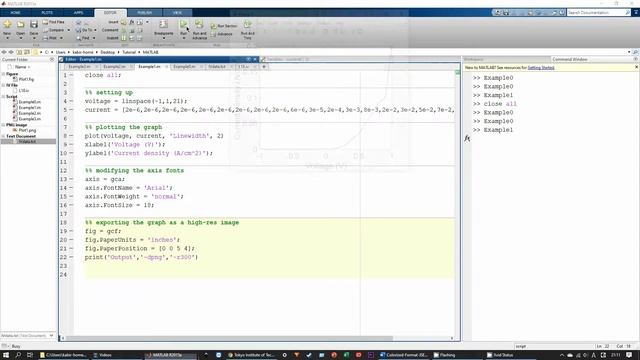Screen dimensions: 640x360
Task: Click the Find search tool
Action: tap(83, 38)
